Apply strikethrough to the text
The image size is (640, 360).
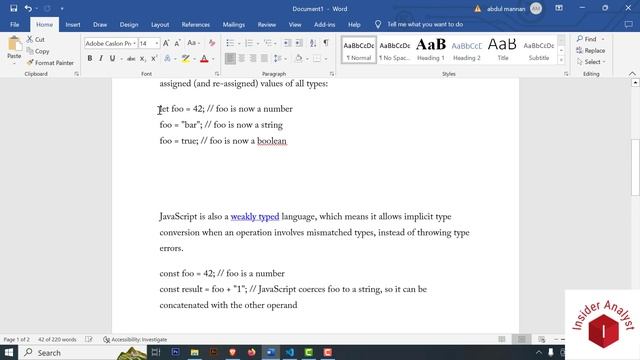tap(131, 59)
